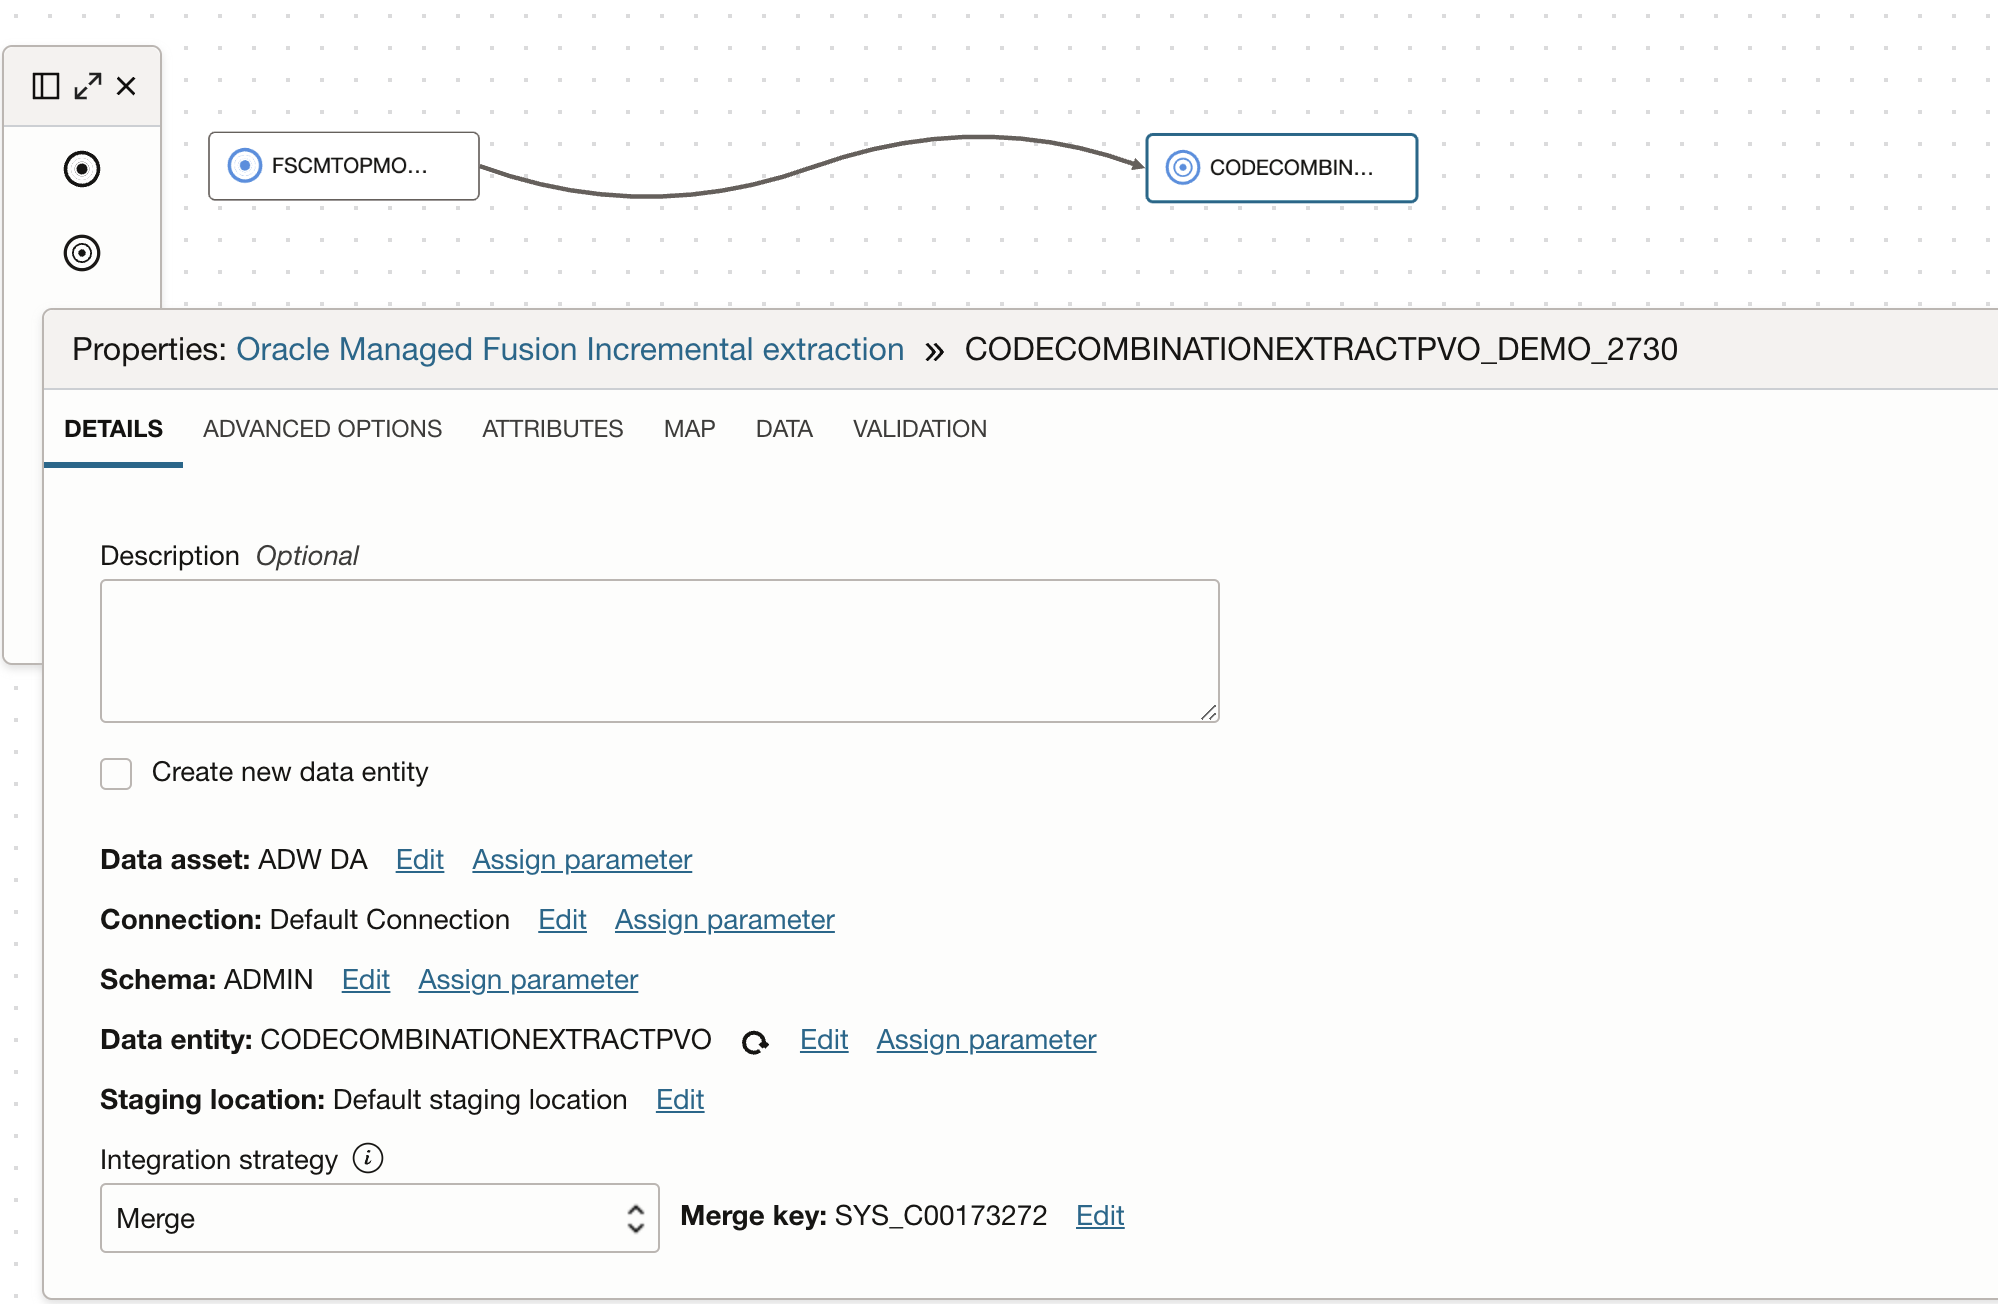Select the target operator in the palette
The width and height of the screenshot is (1998, 1304).
pyautogui.click(x=83, y=253)
